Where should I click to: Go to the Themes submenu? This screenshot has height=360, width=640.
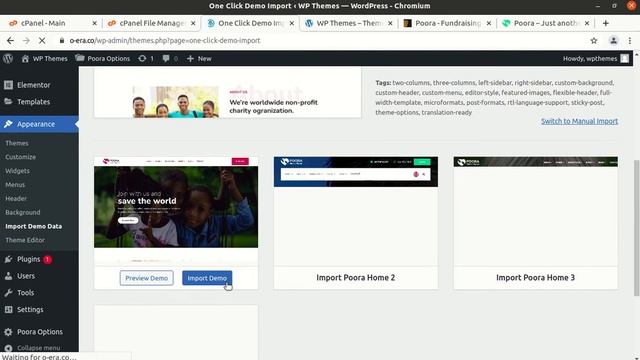coord(17,143)
